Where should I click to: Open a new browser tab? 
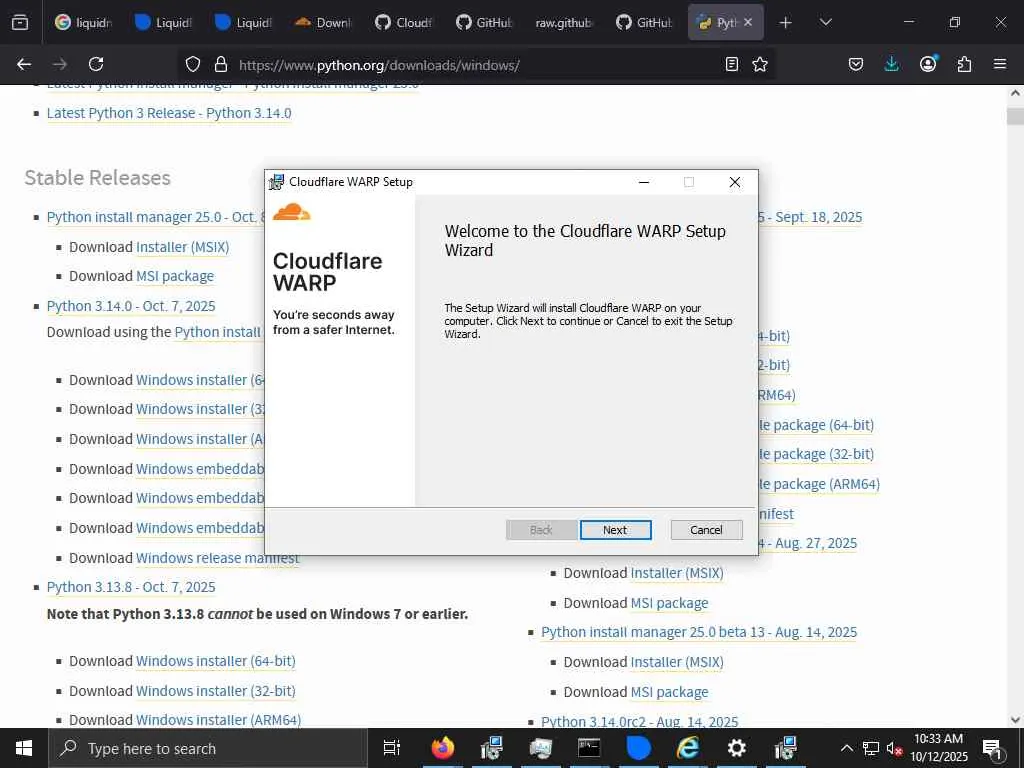click(x=786, y=23)
